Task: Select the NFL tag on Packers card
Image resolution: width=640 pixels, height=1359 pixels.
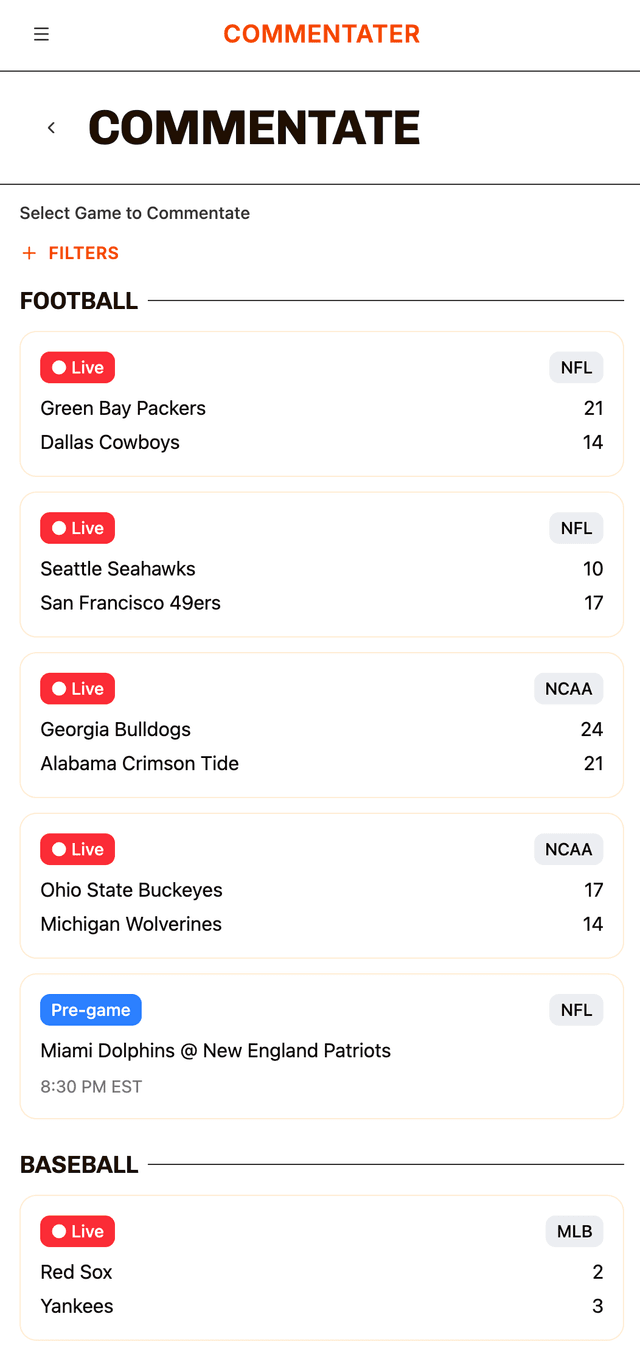Action: click(576, 367)
